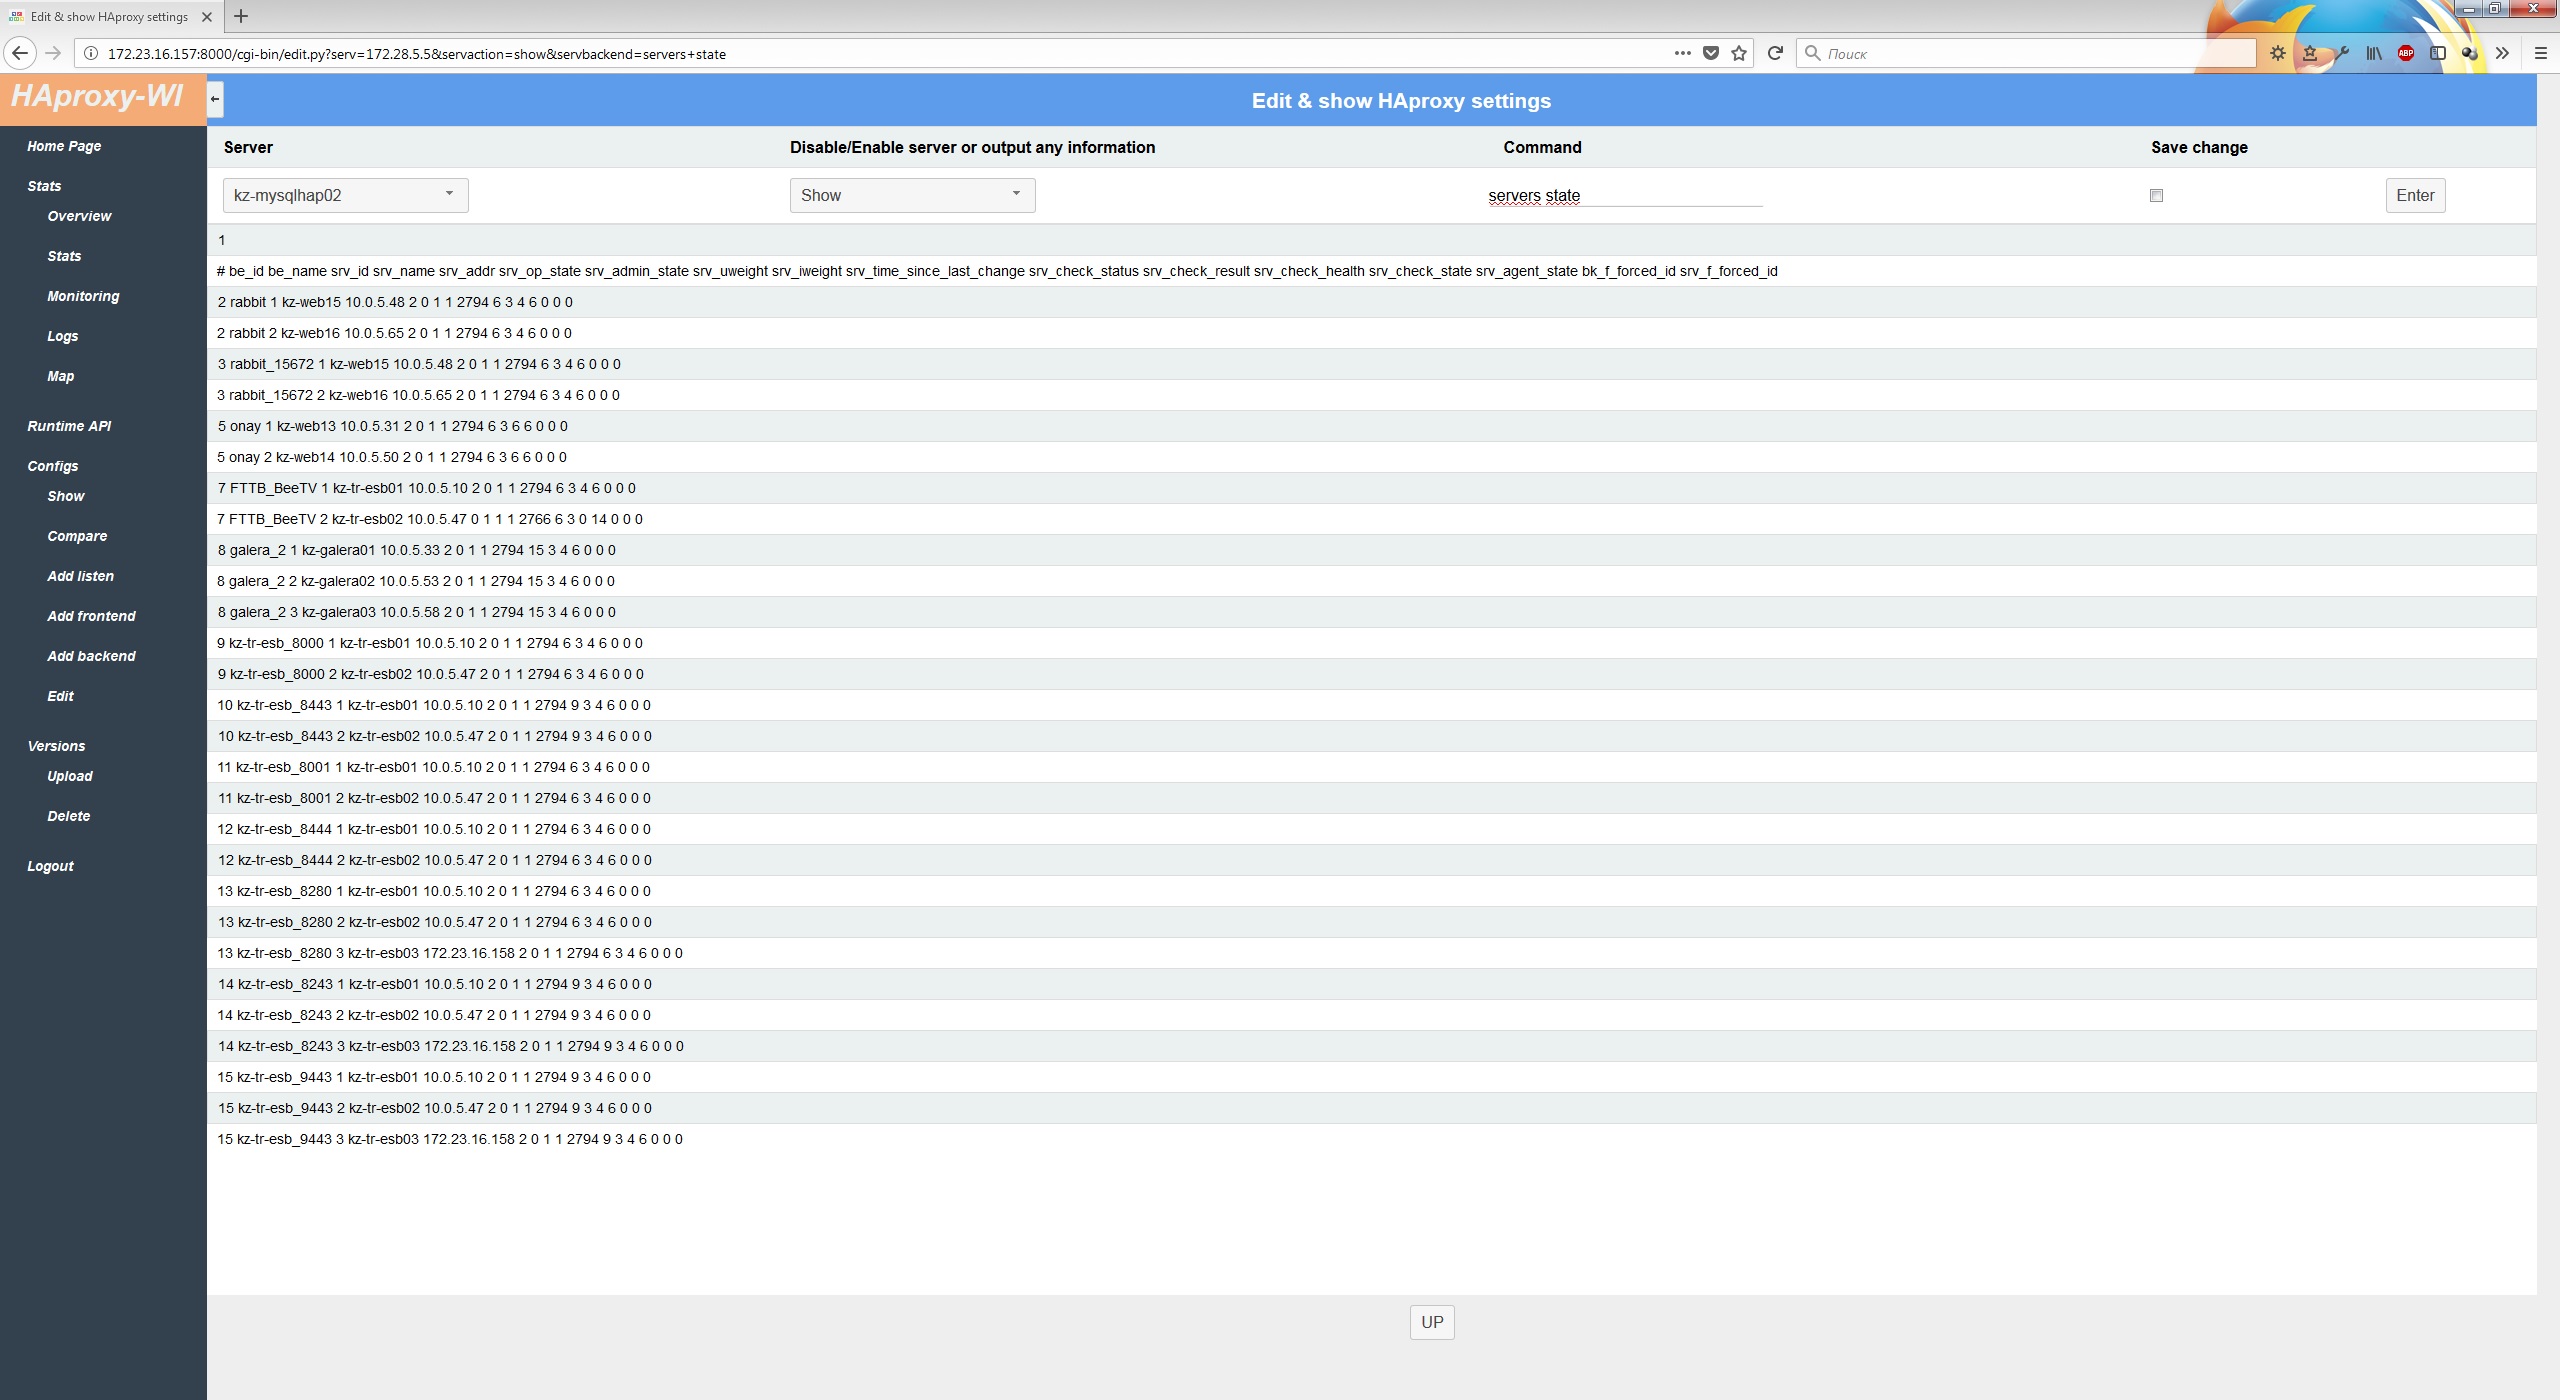Click row '13 kz-tr-esb_8280 3 kz-tr-esb03'

click(1371, 953)
